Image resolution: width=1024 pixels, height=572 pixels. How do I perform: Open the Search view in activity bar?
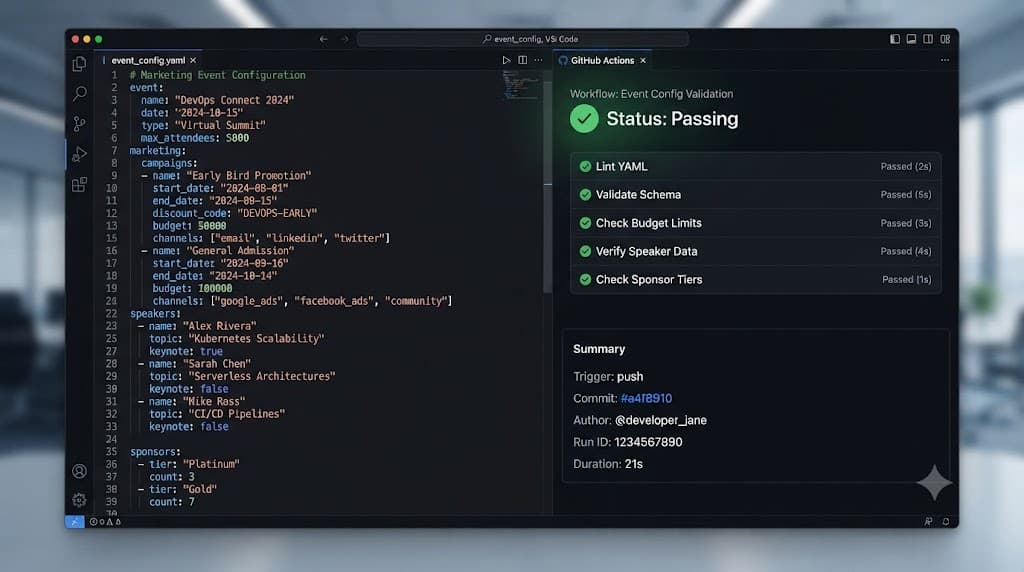(x=79, y=93)
